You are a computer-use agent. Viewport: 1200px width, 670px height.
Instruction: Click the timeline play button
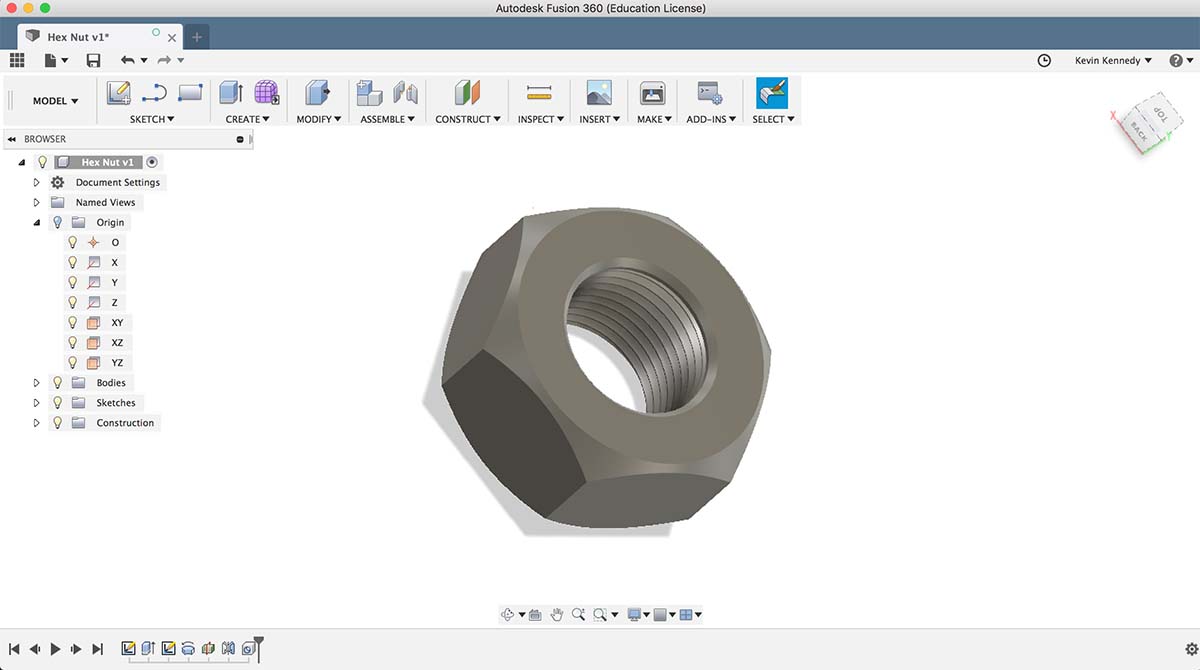(x=56, y=649)
